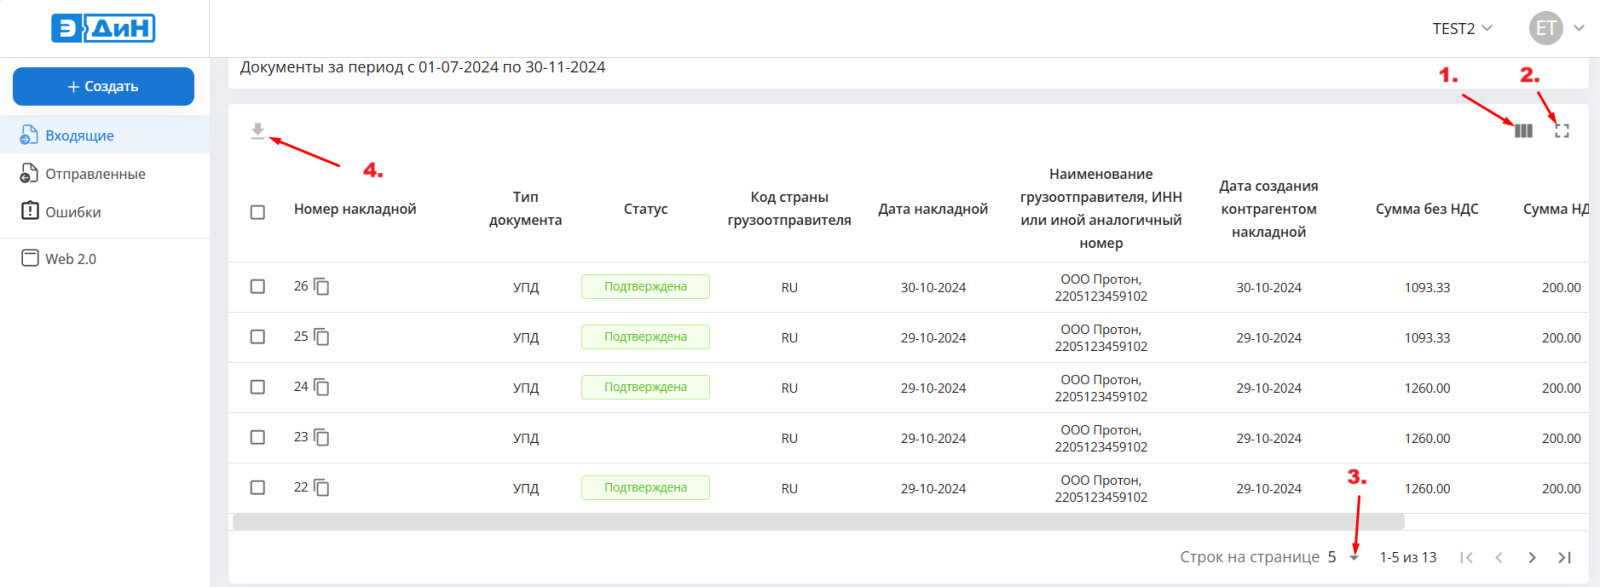
Task: Click the download documents icon
Action: pyautogui.click(x=258, y=131)
